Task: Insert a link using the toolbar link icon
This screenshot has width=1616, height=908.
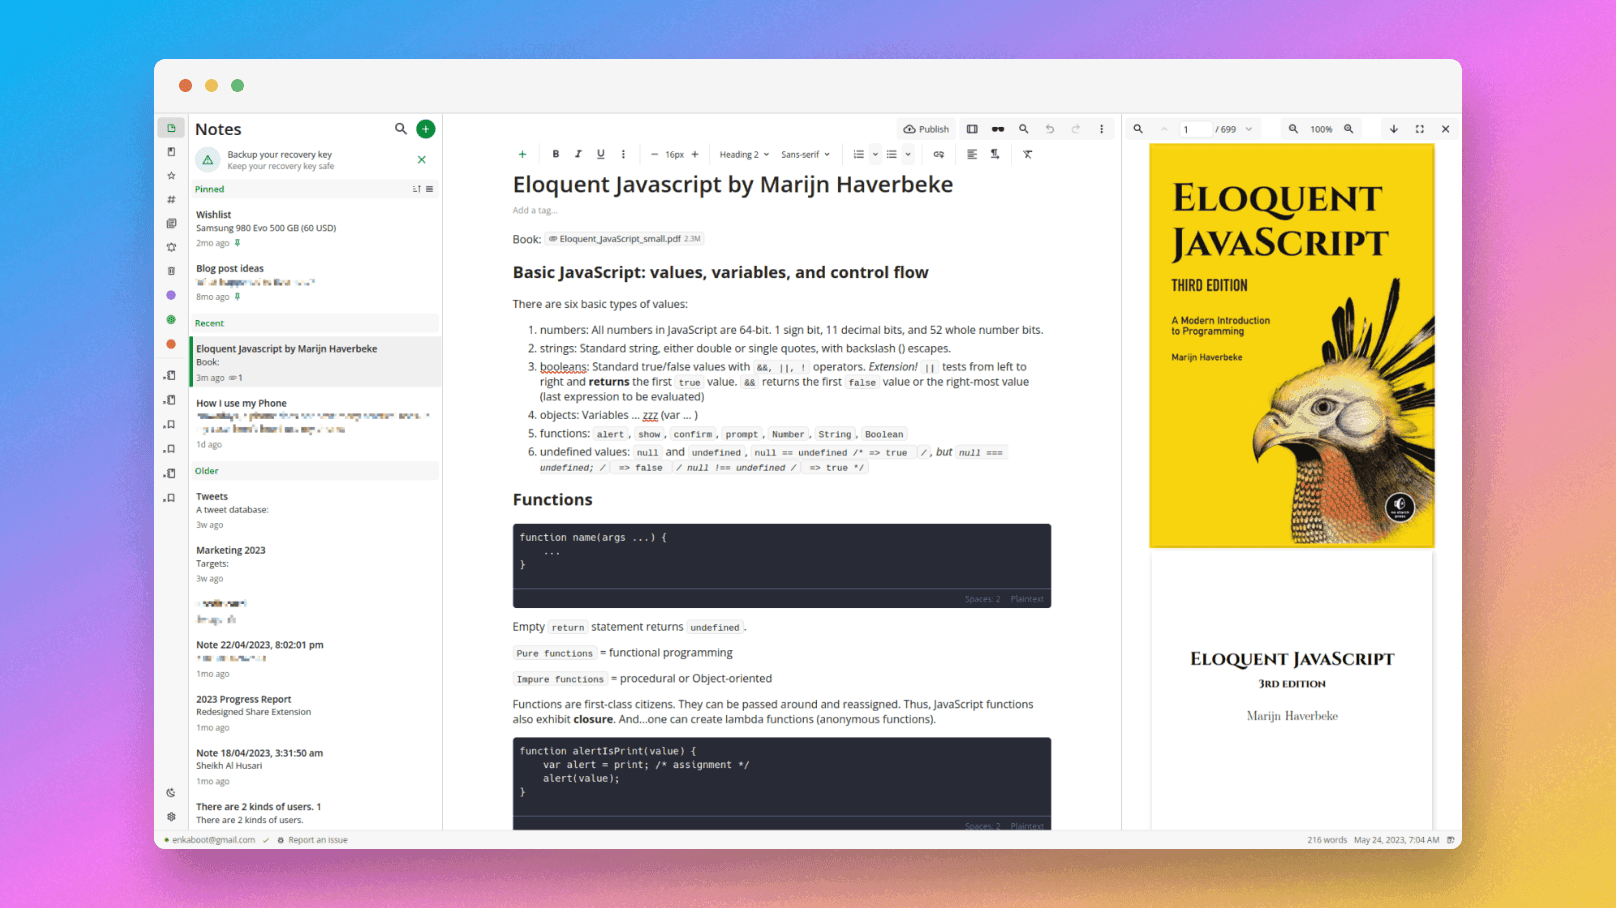Action: tap(938, 155)
